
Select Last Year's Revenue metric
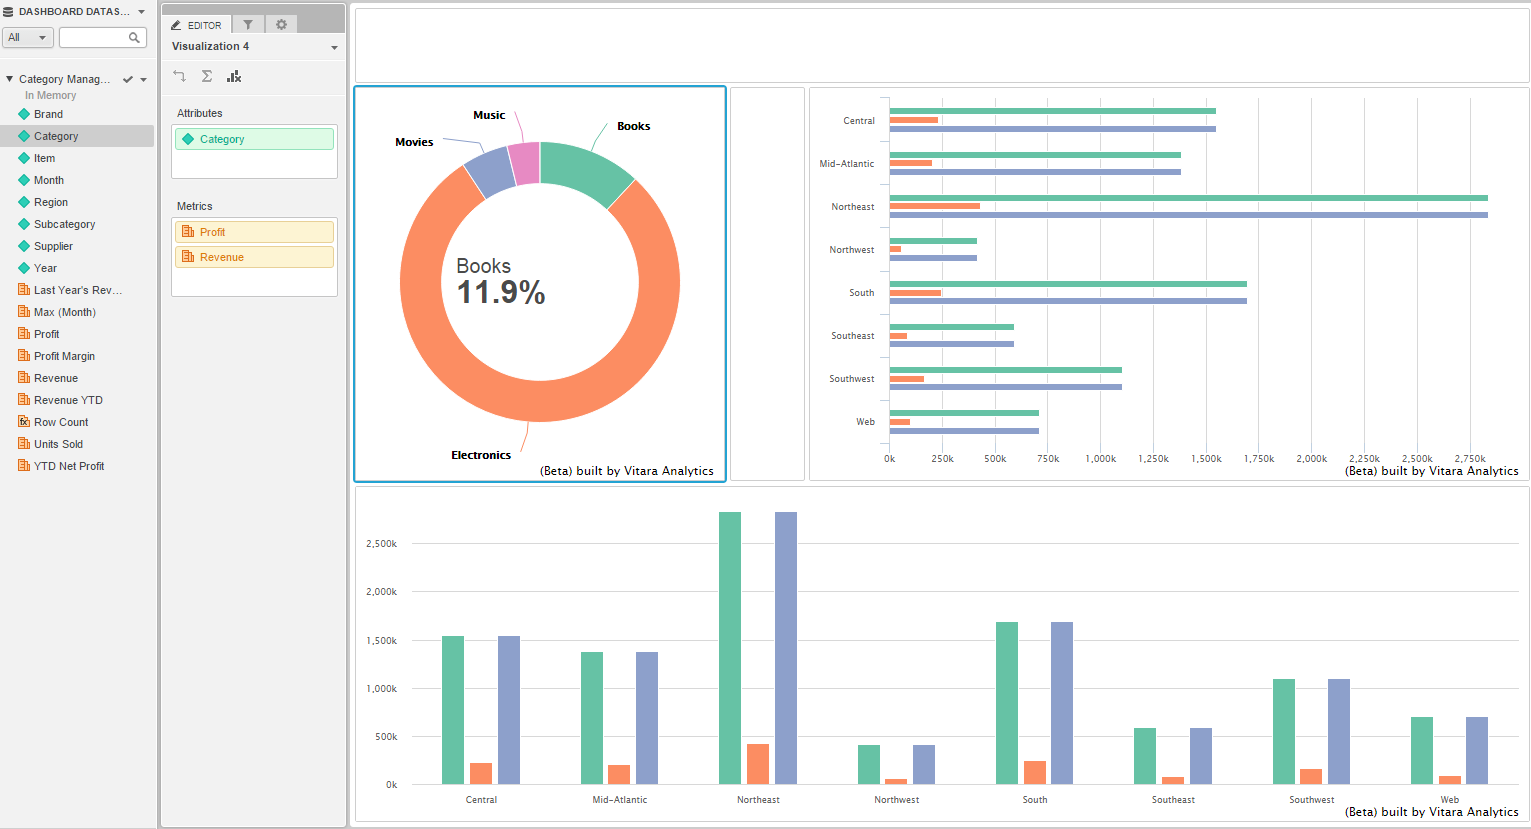[78, 290]
